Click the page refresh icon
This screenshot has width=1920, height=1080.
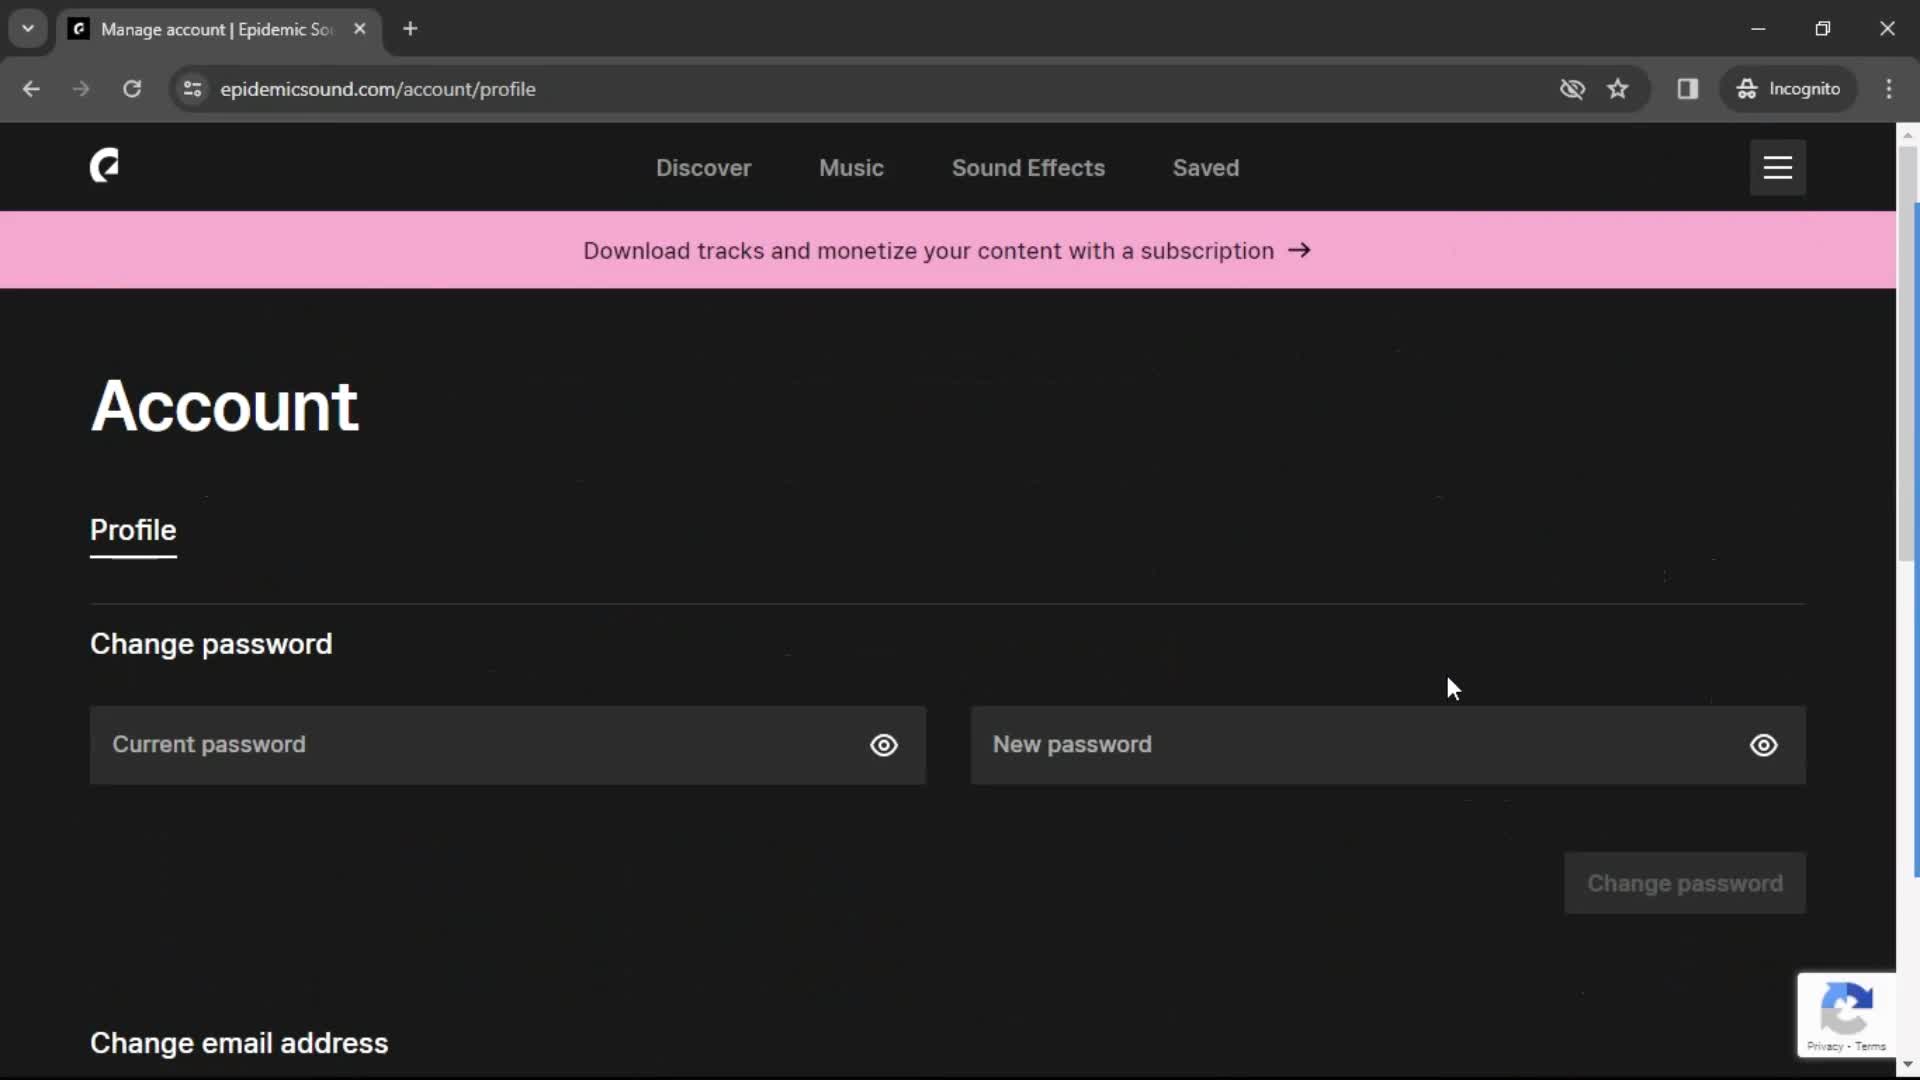(x=132, y=88)
